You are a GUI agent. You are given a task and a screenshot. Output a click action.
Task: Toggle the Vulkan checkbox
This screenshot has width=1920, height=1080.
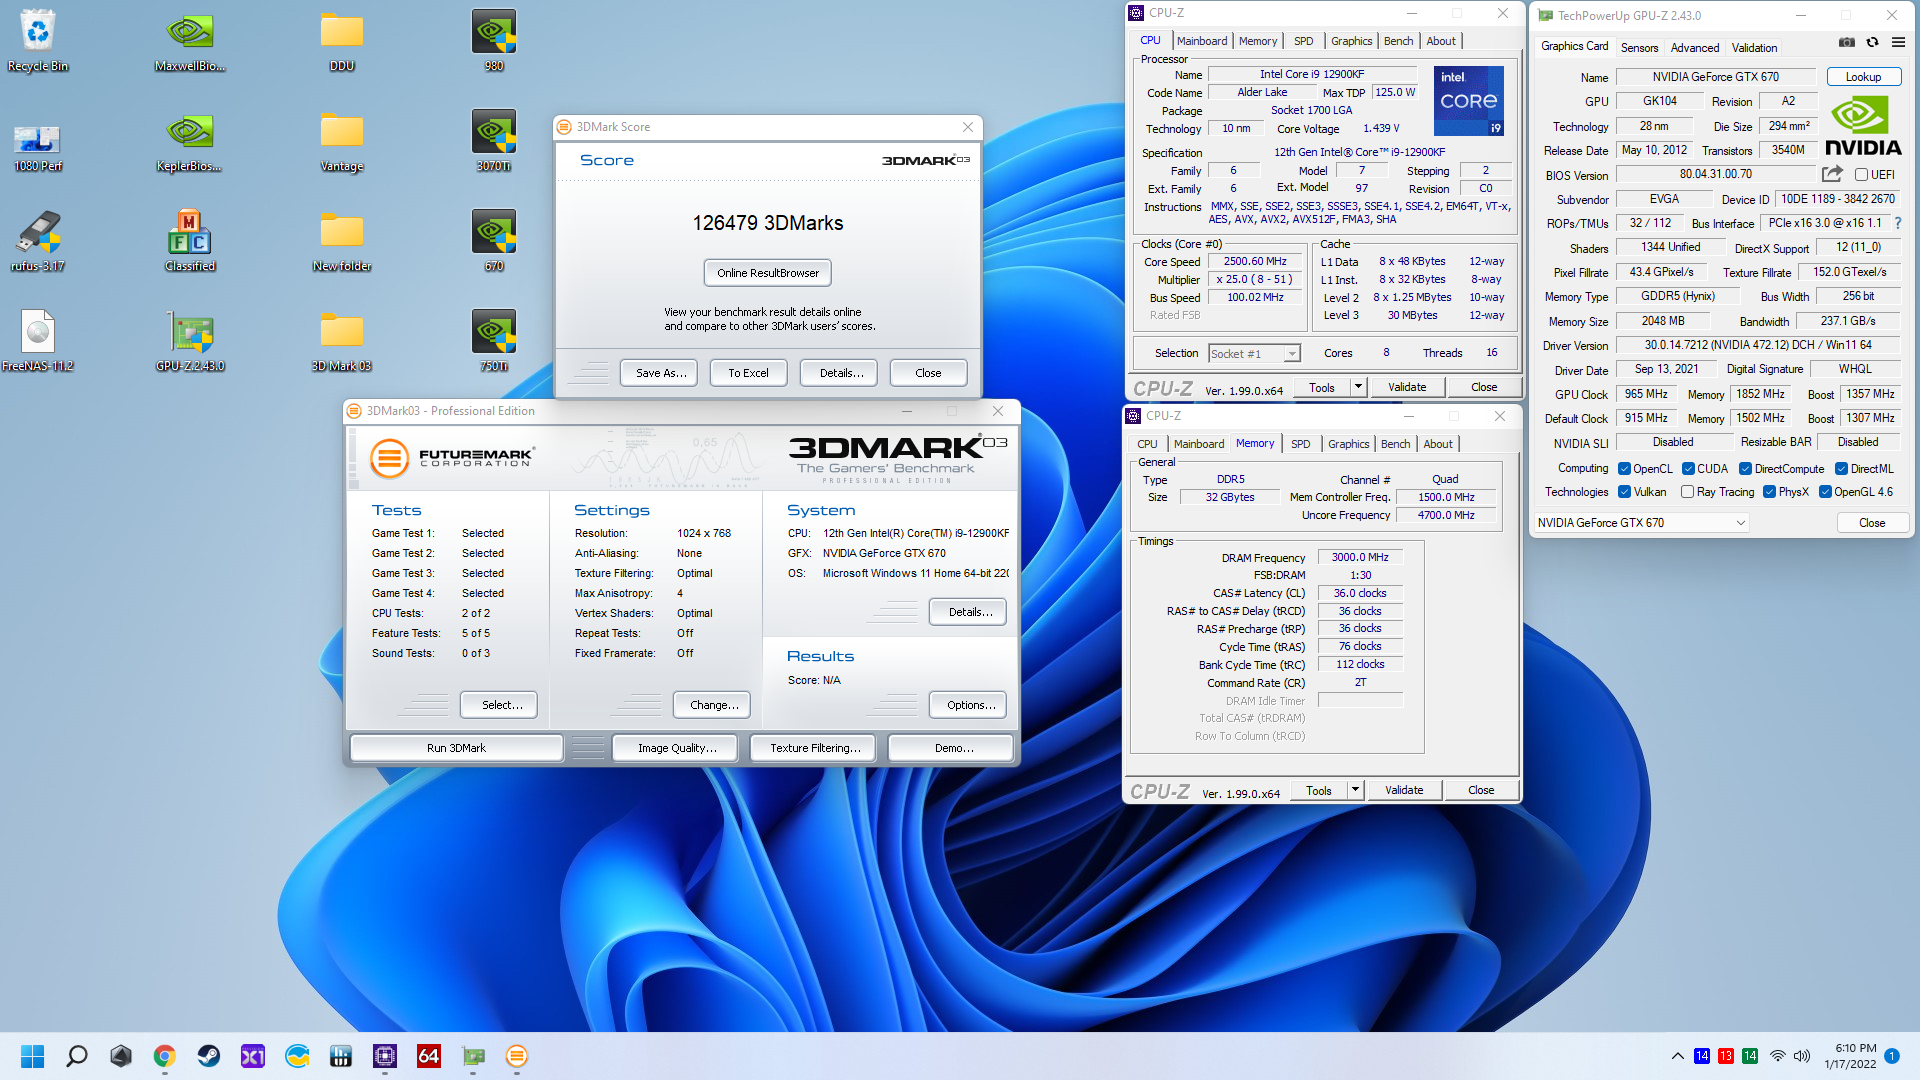[1625, 492]
